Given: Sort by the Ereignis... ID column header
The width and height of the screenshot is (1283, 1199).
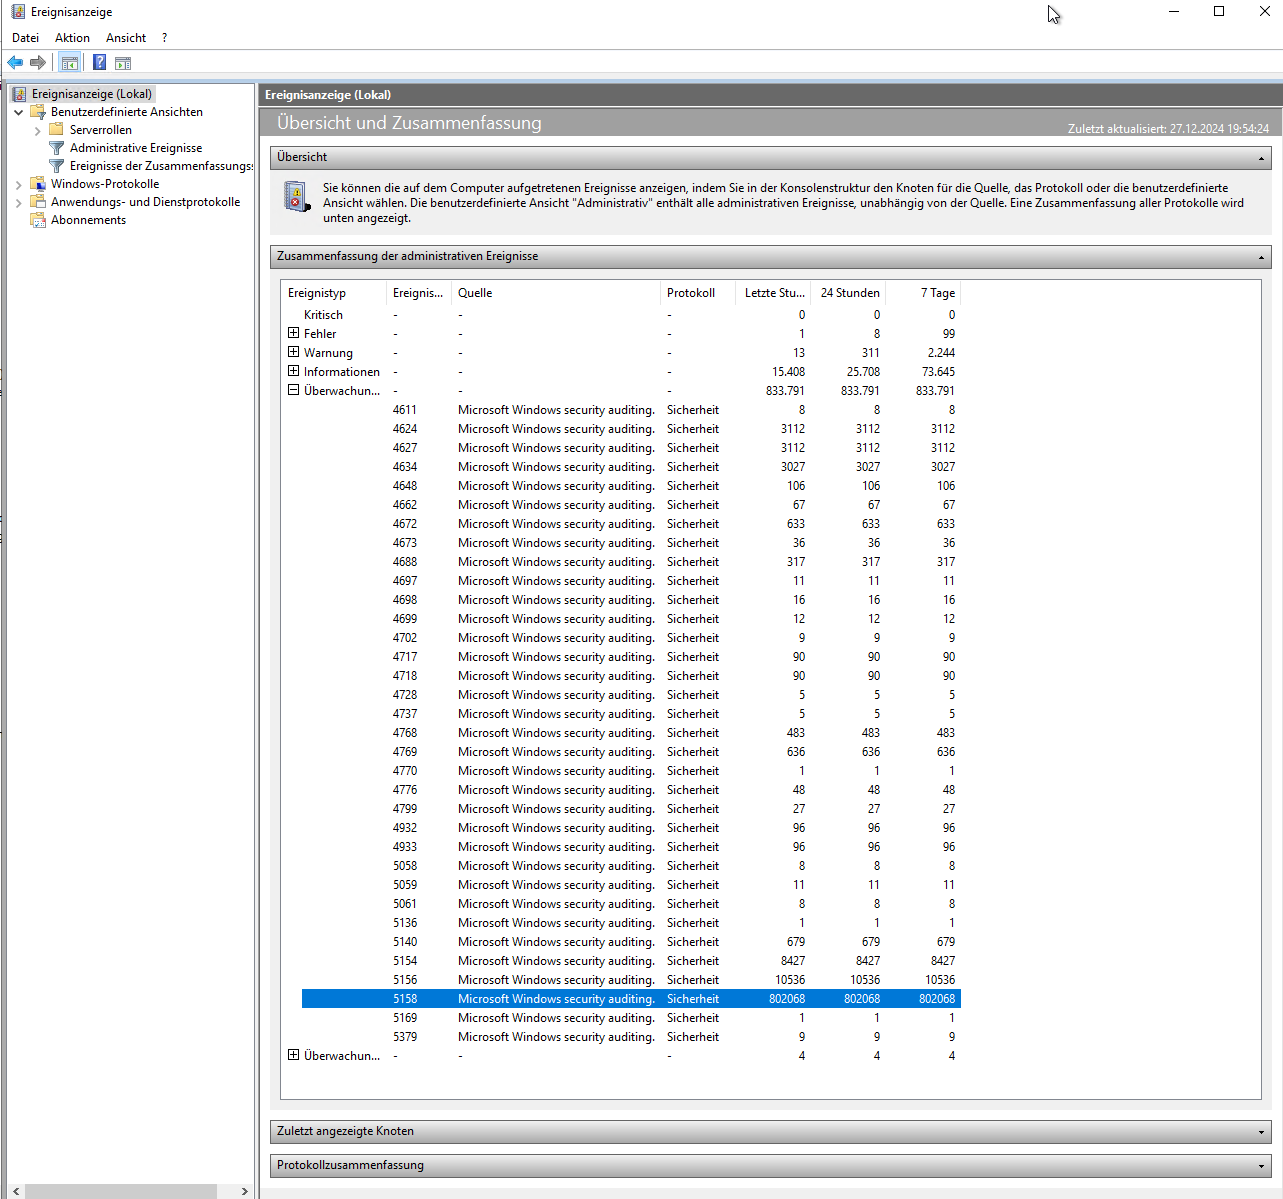Looking at the screenshot, I should tap(419, 293).
